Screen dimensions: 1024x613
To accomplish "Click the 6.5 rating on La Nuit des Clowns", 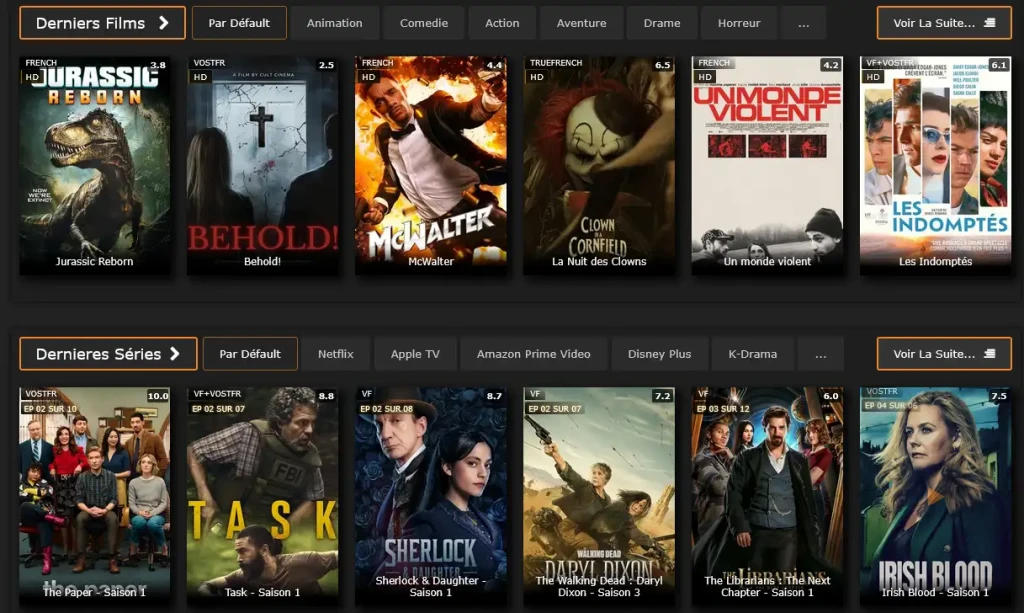I will (x=662, y=65).
